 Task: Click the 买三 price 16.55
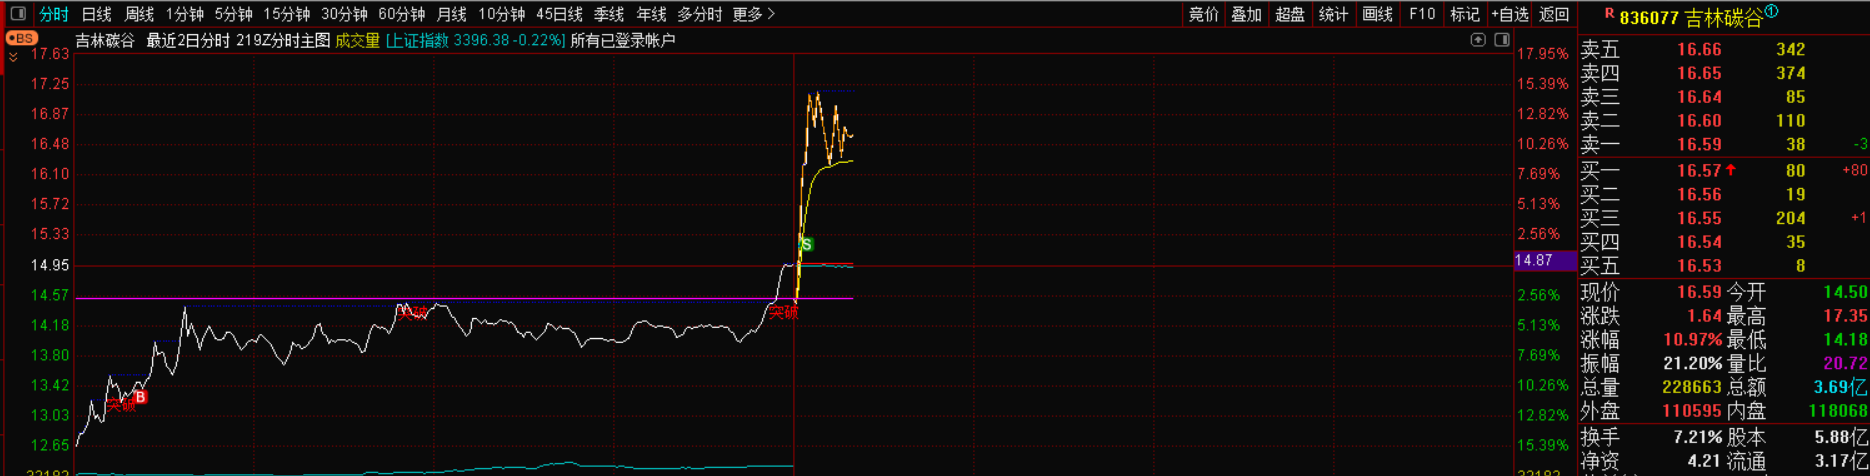1699,218
